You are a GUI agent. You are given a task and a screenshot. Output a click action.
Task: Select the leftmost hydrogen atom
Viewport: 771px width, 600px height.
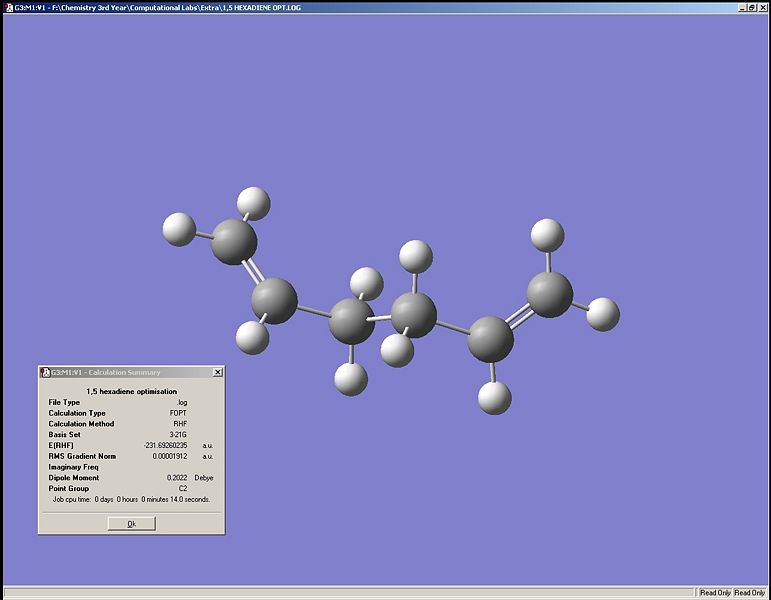coord(179,228)
